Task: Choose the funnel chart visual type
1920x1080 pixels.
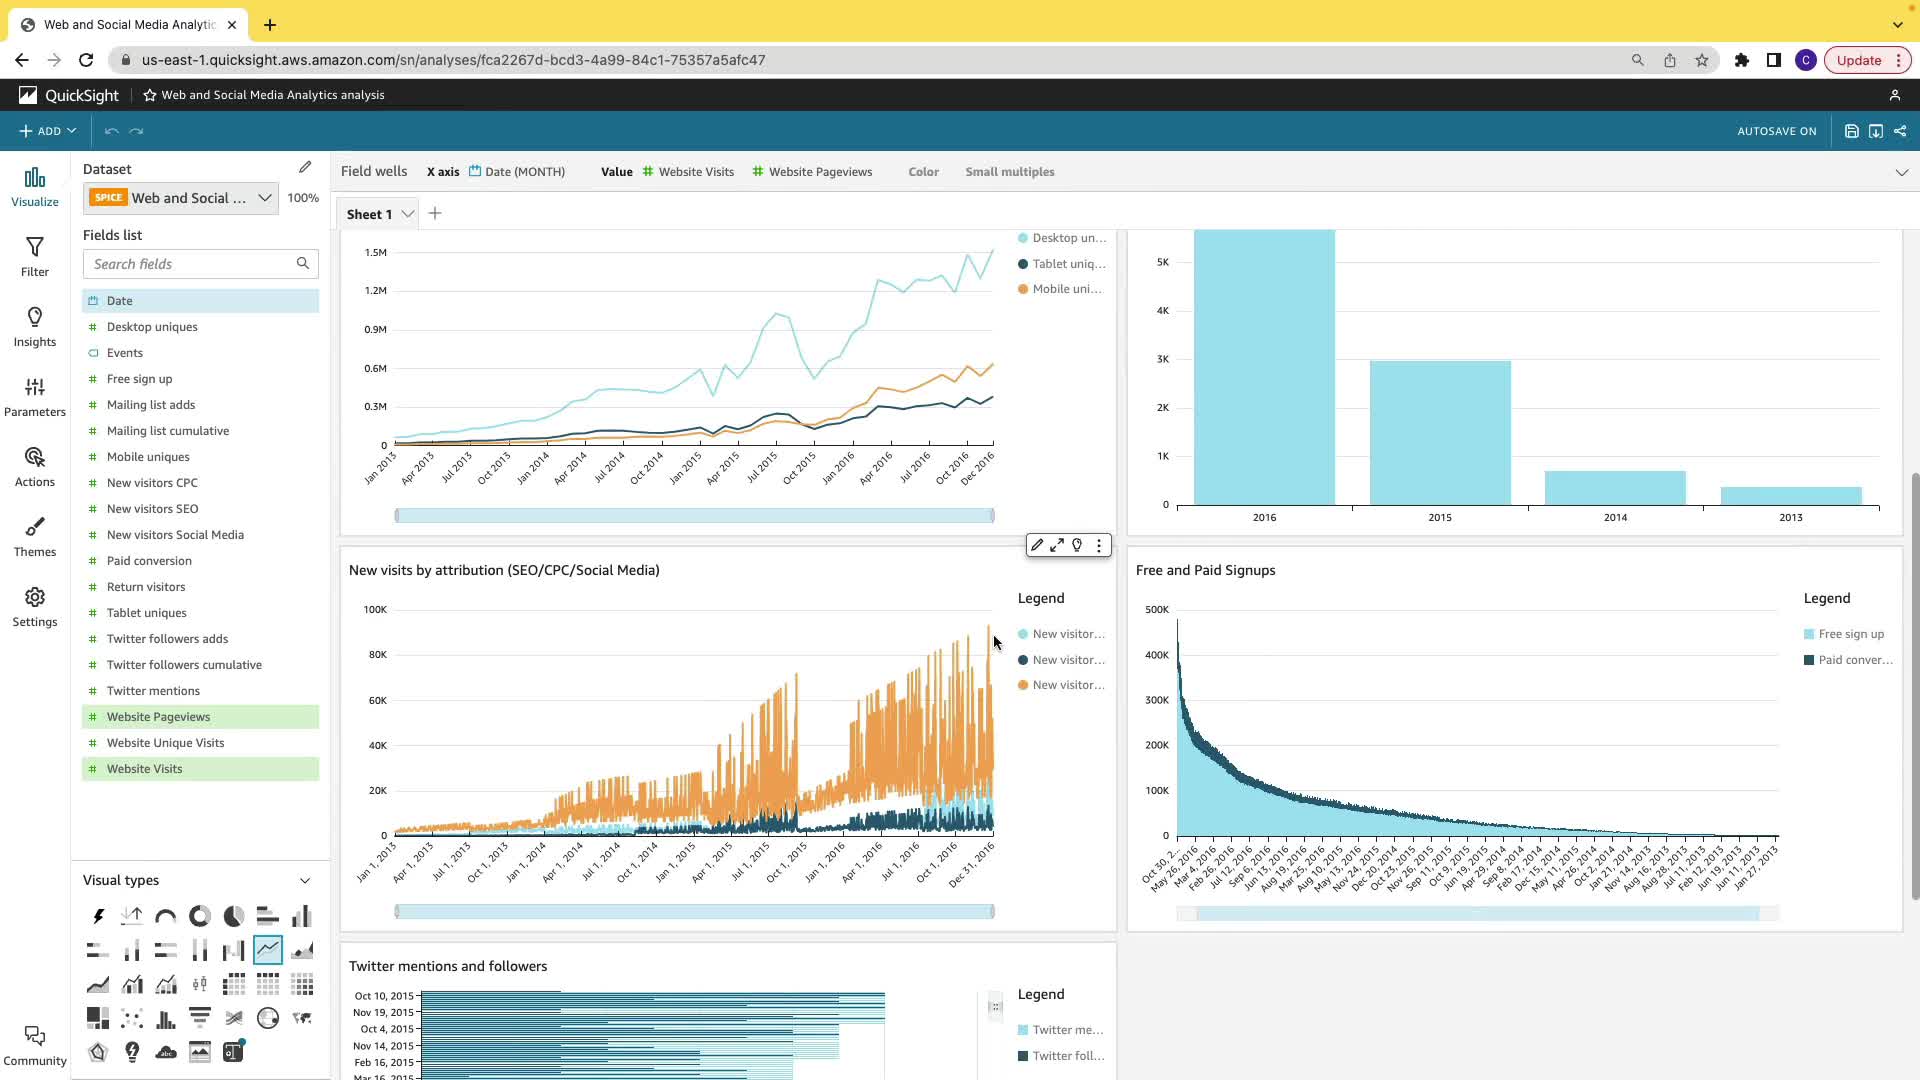Action: [x=200, y=1018]
